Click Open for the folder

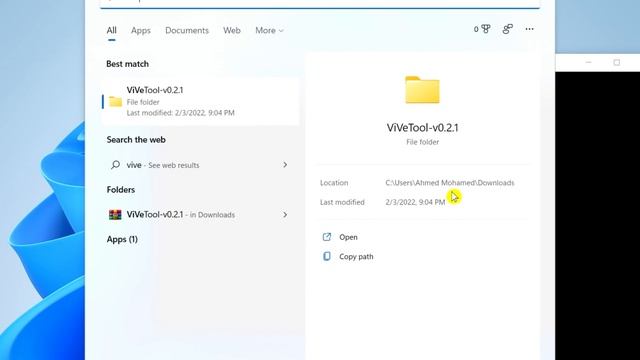pos(348,237)
